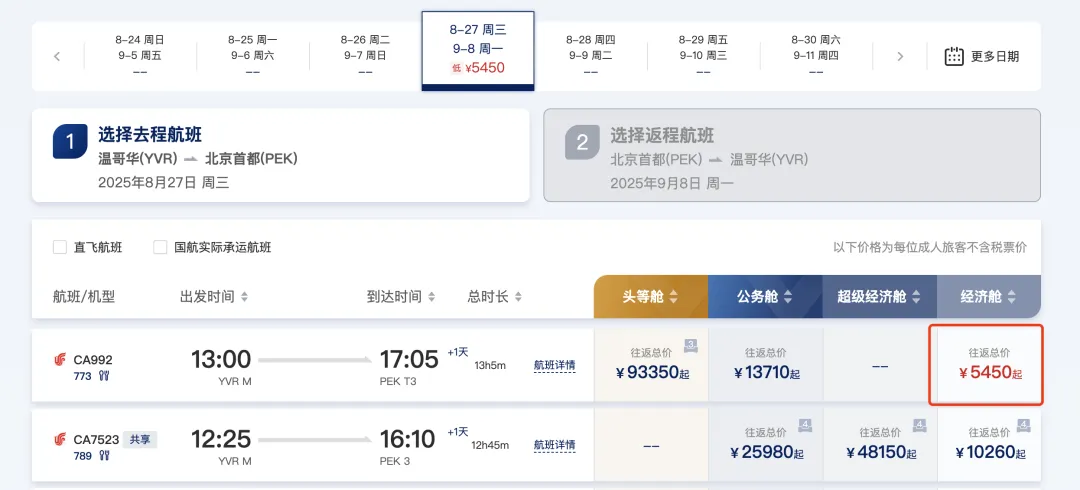Select the 8-26 周二 date tab
Image resolution: width=1080 pixels, height=490 pixels.
[365, 55]
